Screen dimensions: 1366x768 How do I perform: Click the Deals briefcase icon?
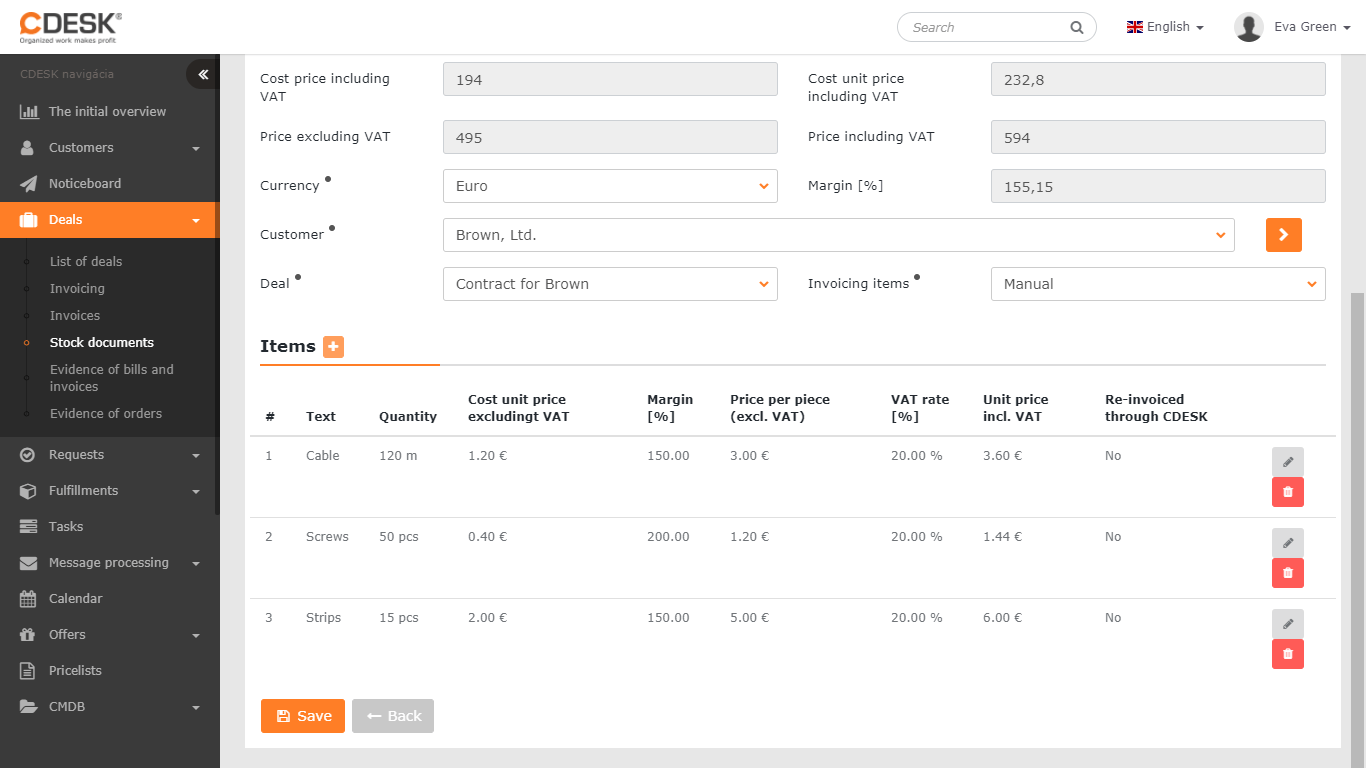pos(29,219)
